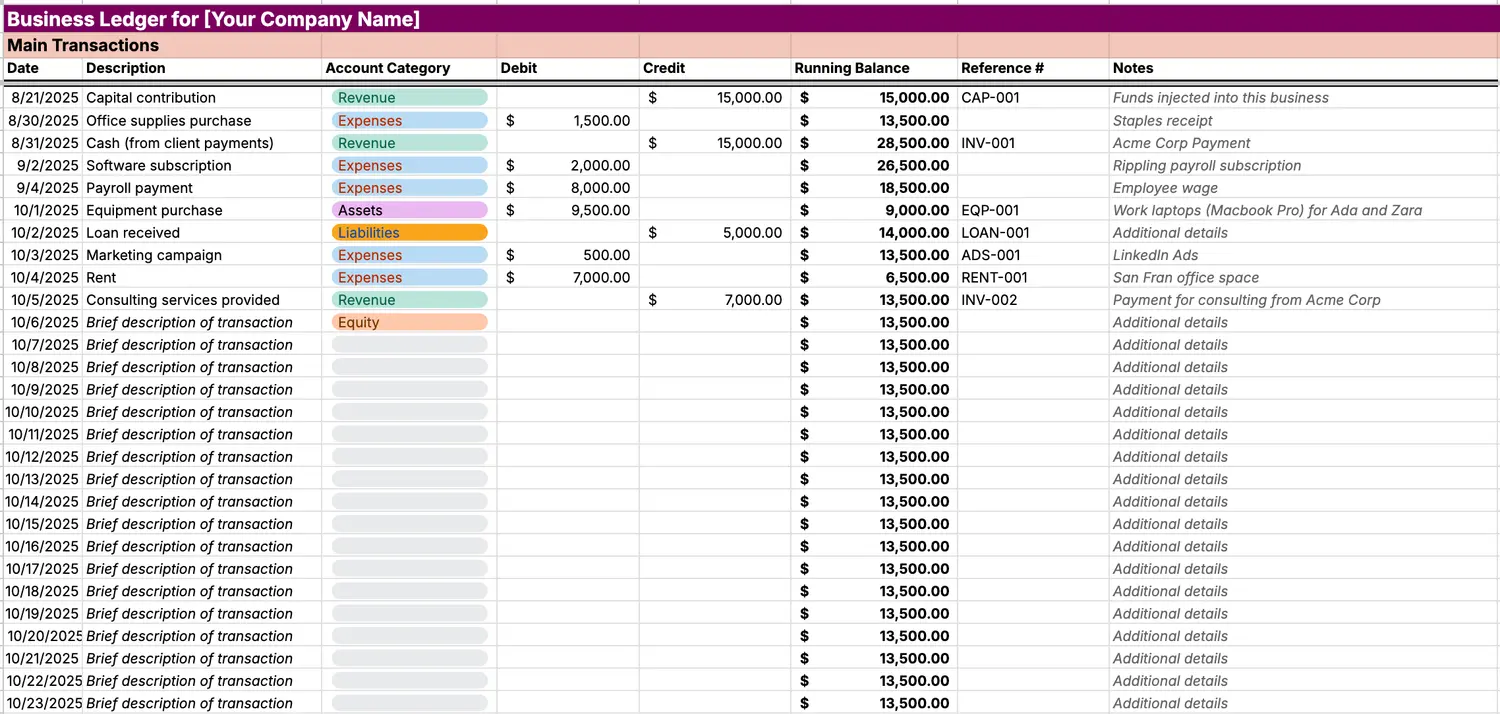Select the EQP-001 reference cell
The image size is (1500, 714).
click(1033, 210)
